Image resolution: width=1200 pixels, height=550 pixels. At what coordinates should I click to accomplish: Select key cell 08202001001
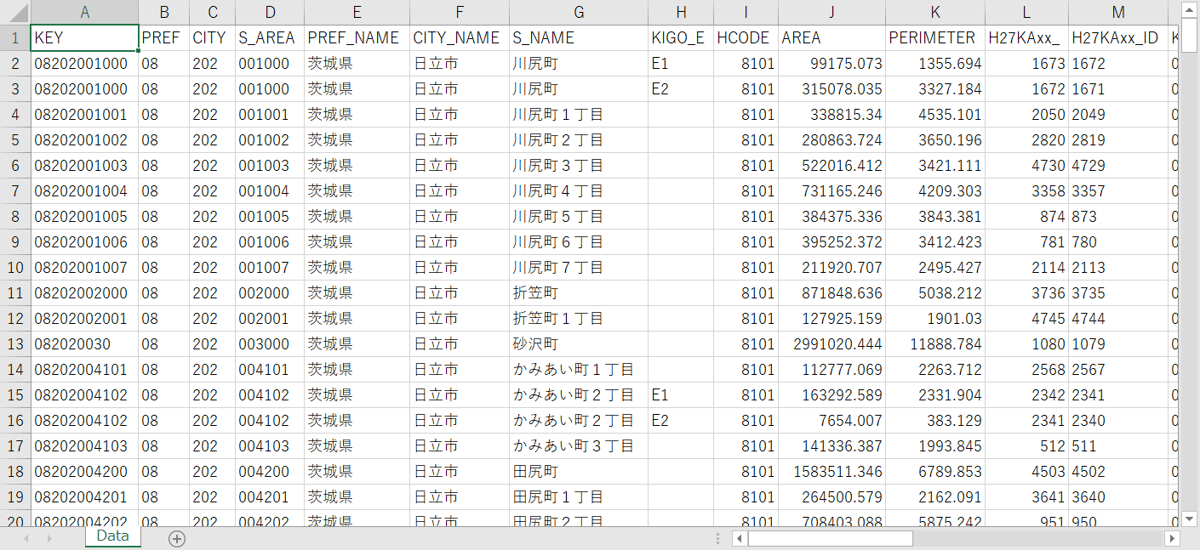[x=85, y=115]
